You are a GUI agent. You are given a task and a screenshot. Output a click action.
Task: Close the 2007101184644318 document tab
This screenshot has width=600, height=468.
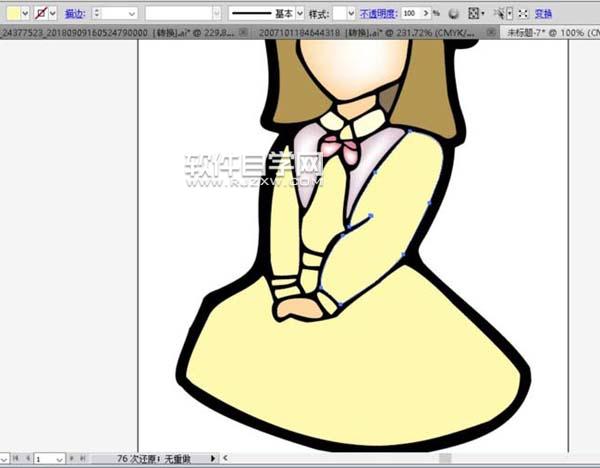[x=491, y=33]
